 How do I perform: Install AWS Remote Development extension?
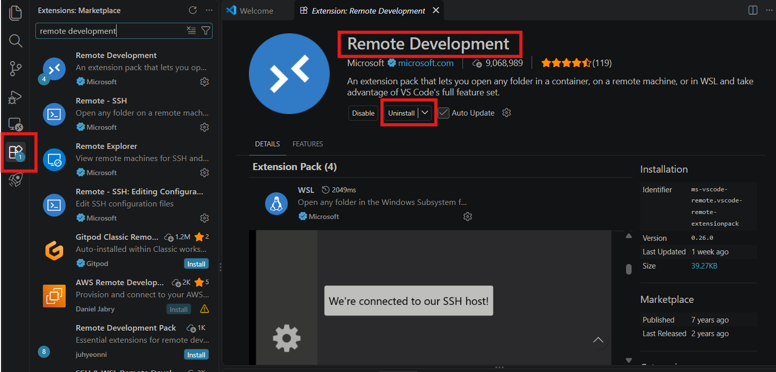click(178, 309)
